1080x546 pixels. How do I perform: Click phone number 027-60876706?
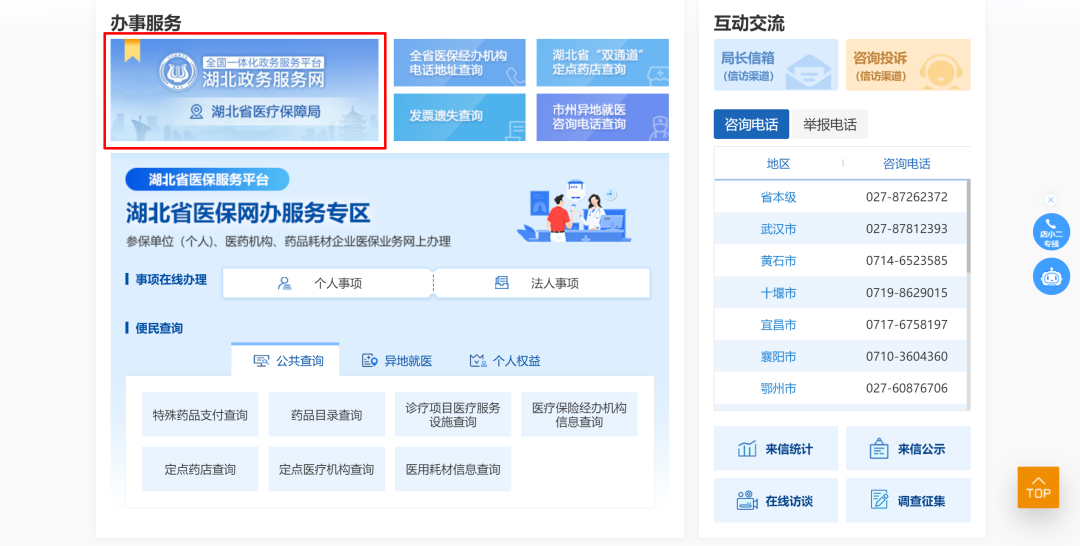[906, 388]
